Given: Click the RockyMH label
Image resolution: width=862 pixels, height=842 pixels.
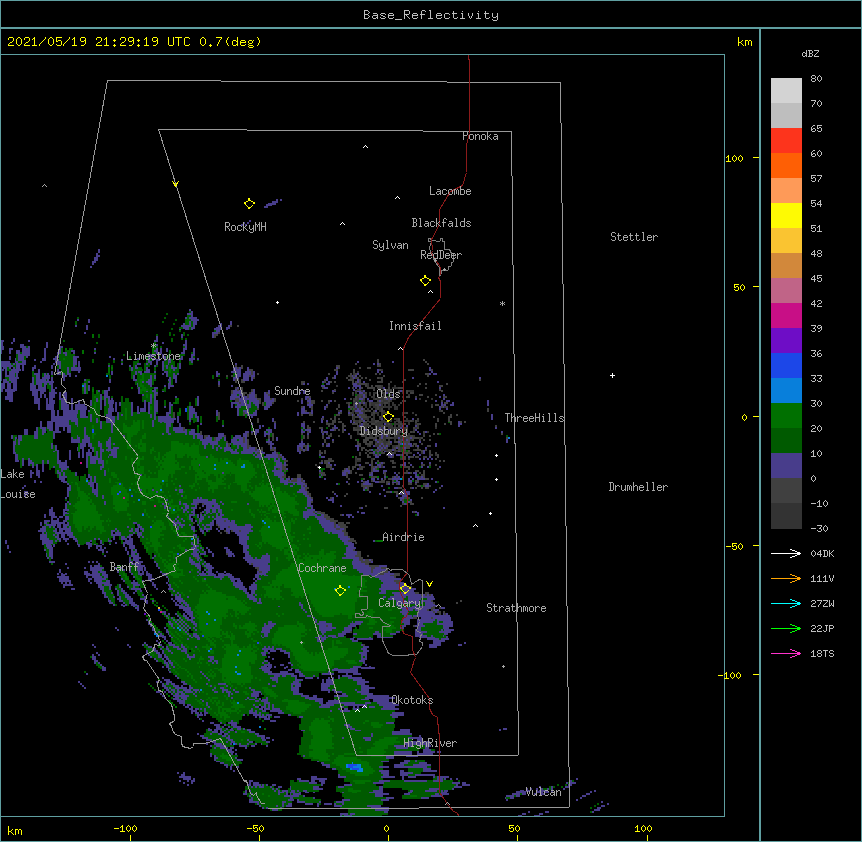Looking at the screenshot, I should [x=245, y=227].
